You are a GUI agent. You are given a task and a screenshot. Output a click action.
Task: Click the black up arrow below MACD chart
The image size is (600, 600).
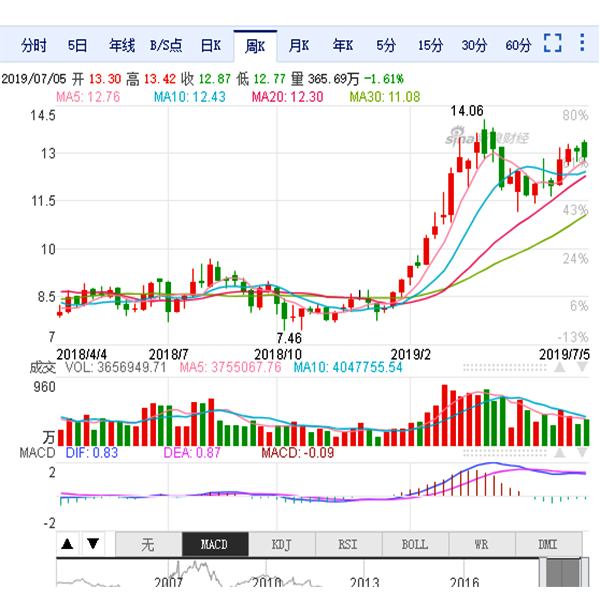(67, 544)
